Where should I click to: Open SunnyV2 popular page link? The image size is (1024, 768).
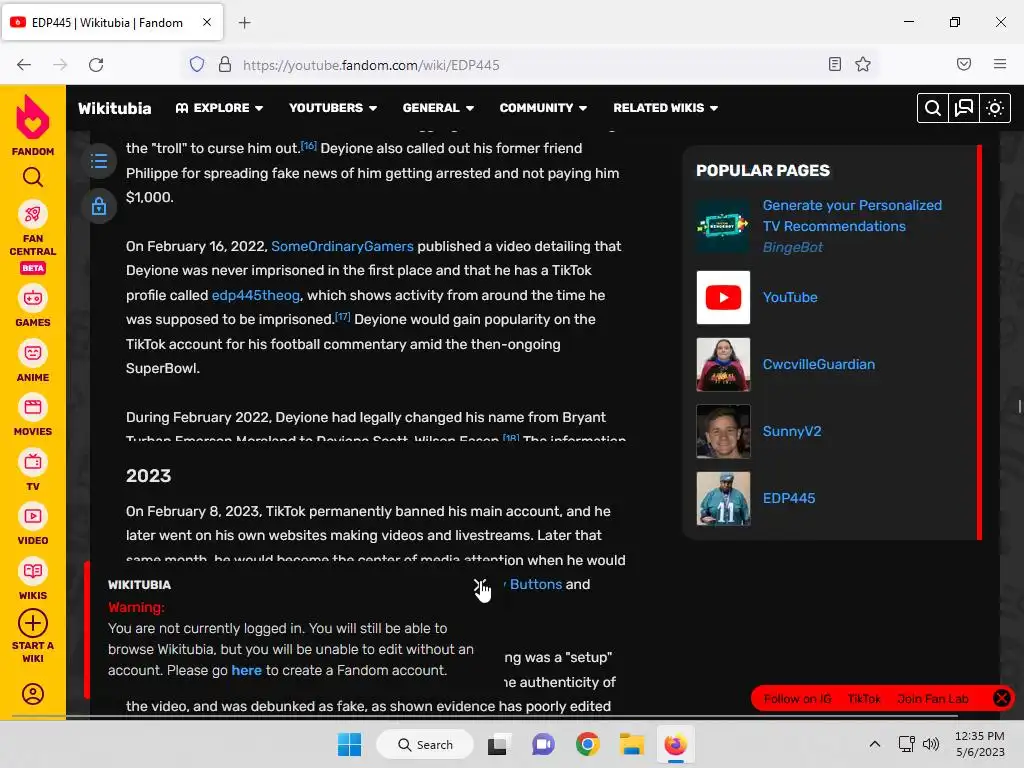tap(792, 431)
